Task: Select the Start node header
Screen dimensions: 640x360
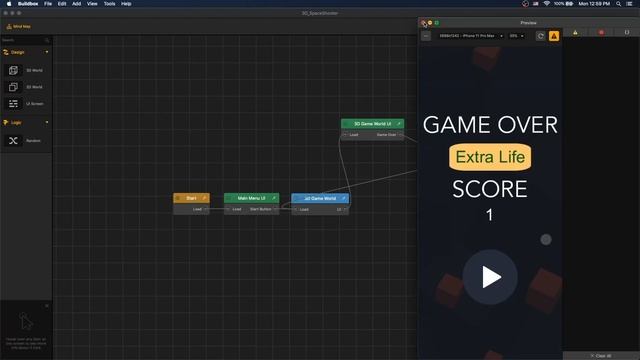Action: (191, 198)
